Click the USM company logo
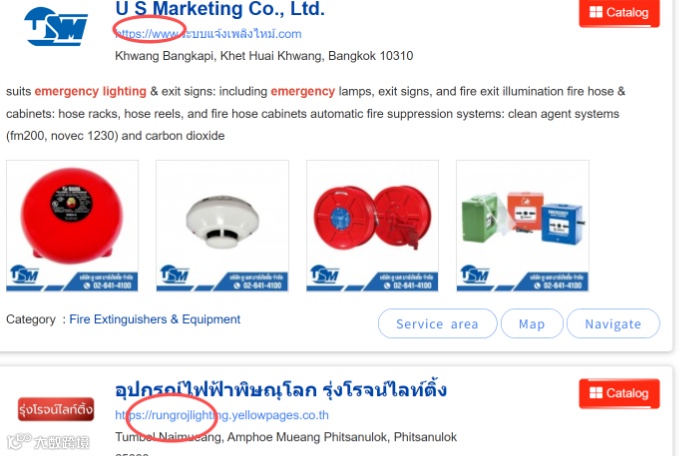 56,26
